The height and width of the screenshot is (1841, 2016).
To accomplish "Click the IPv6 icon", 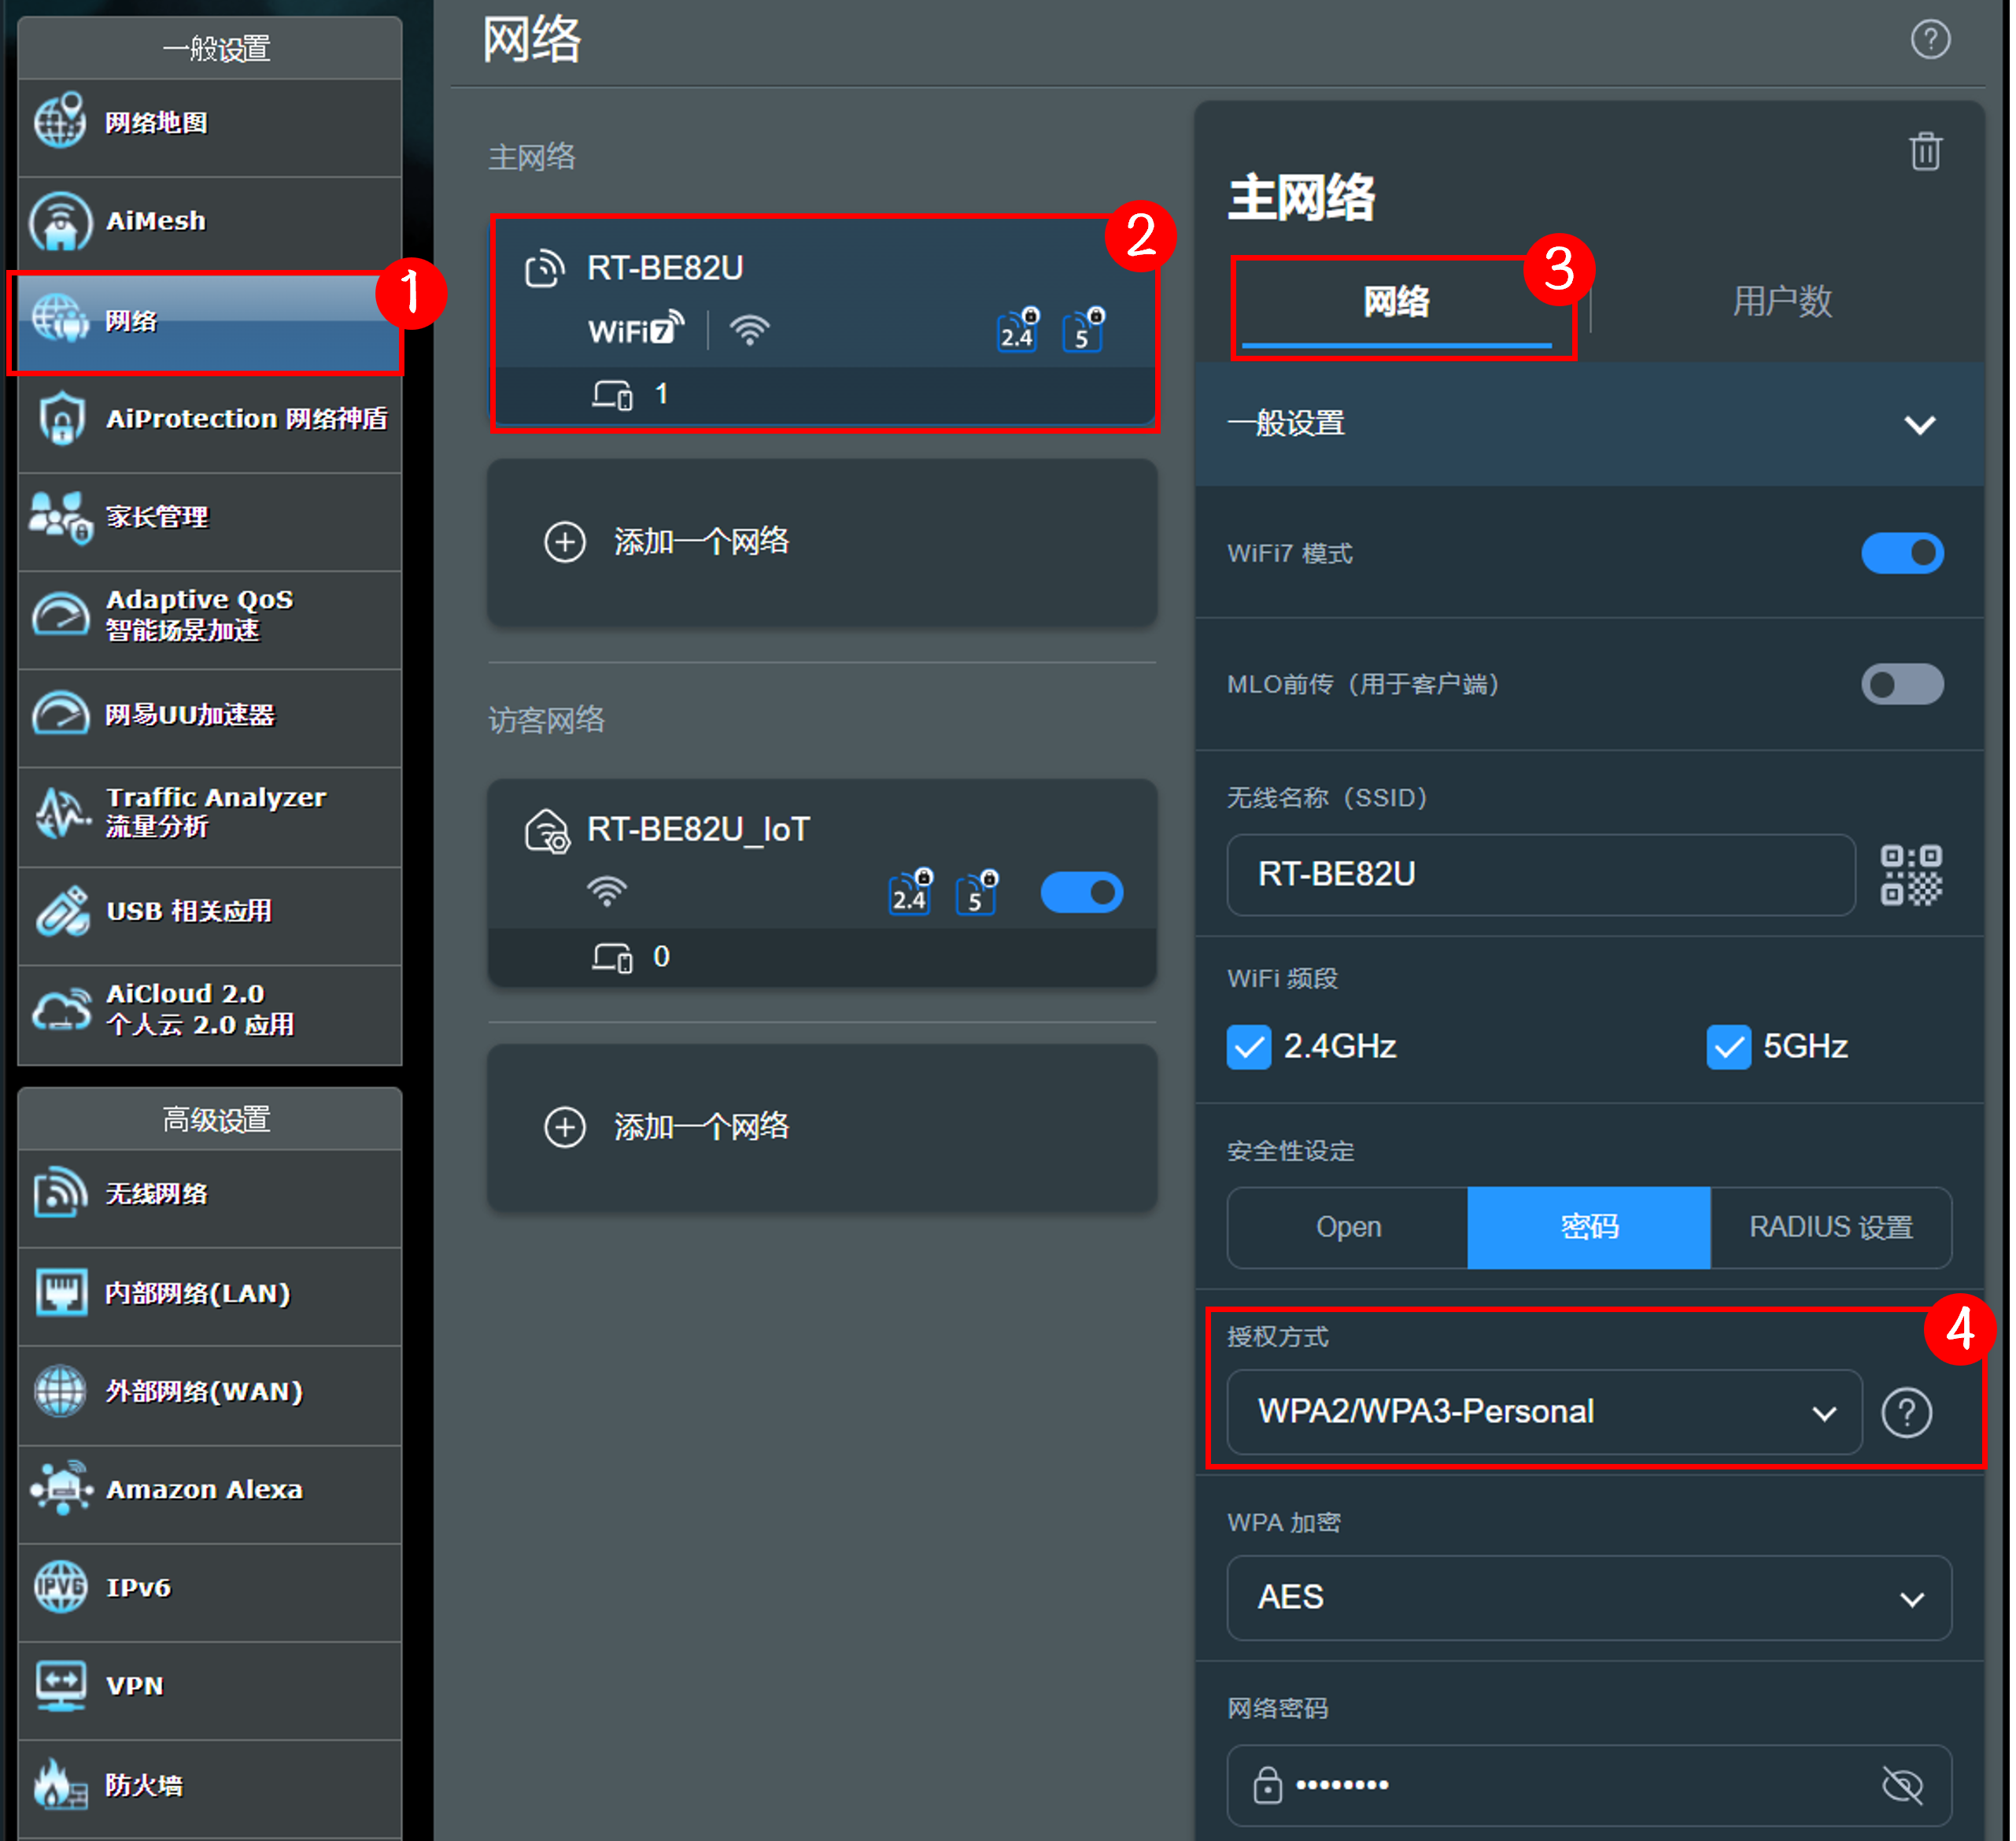I will tap(60, 1587).
